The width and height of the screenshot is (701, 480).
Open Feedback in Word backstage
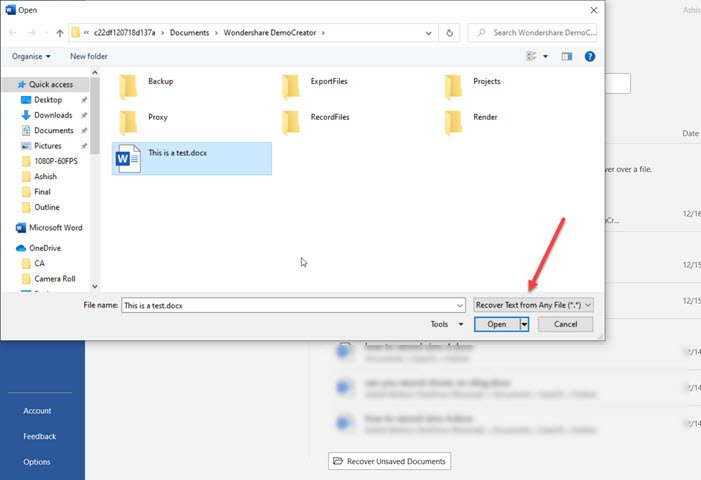coord(39,436)
